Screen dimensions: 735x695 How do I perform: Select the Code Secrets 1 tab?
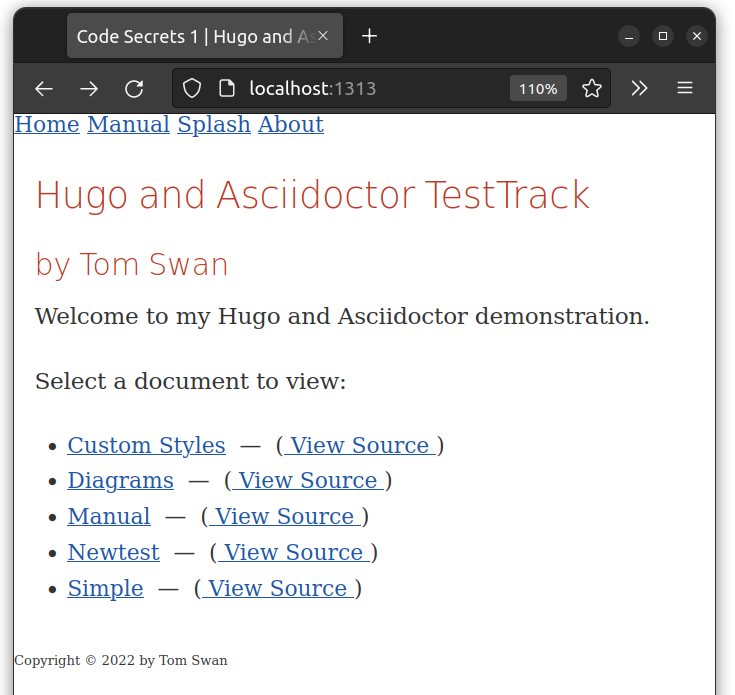pyautogui.click(x=205, y=36)
